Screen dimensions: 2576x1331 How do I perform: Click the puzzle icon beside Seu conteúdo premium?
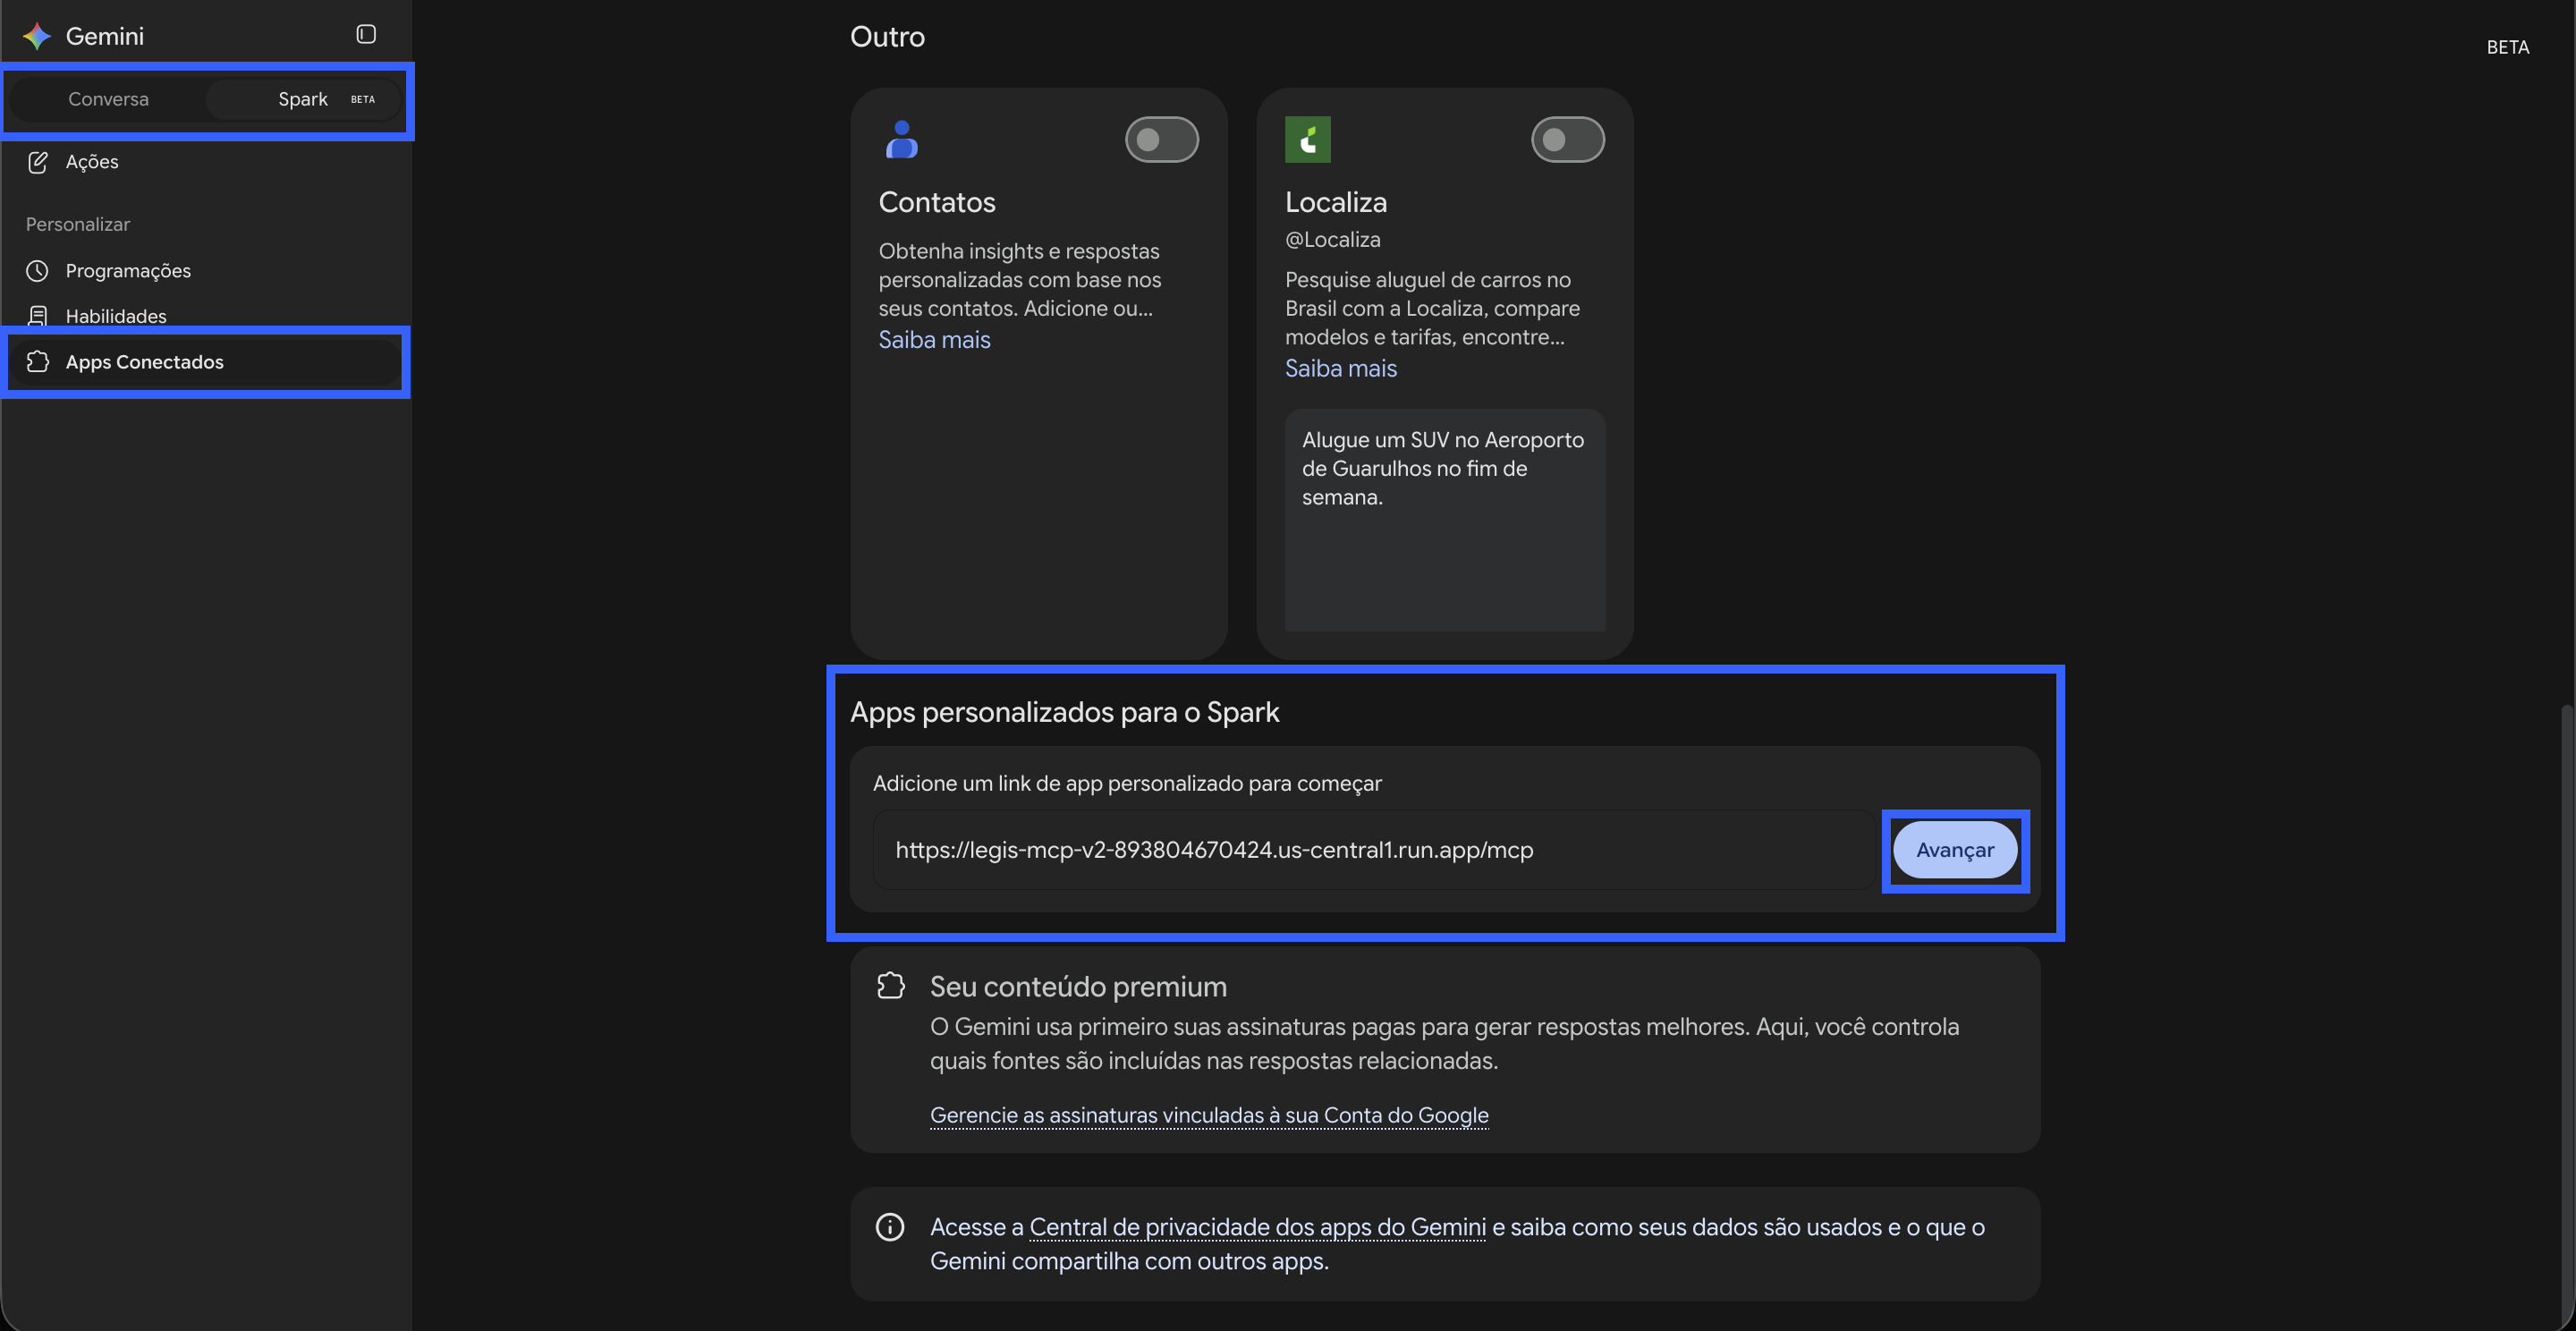click(x=890, y=986)
